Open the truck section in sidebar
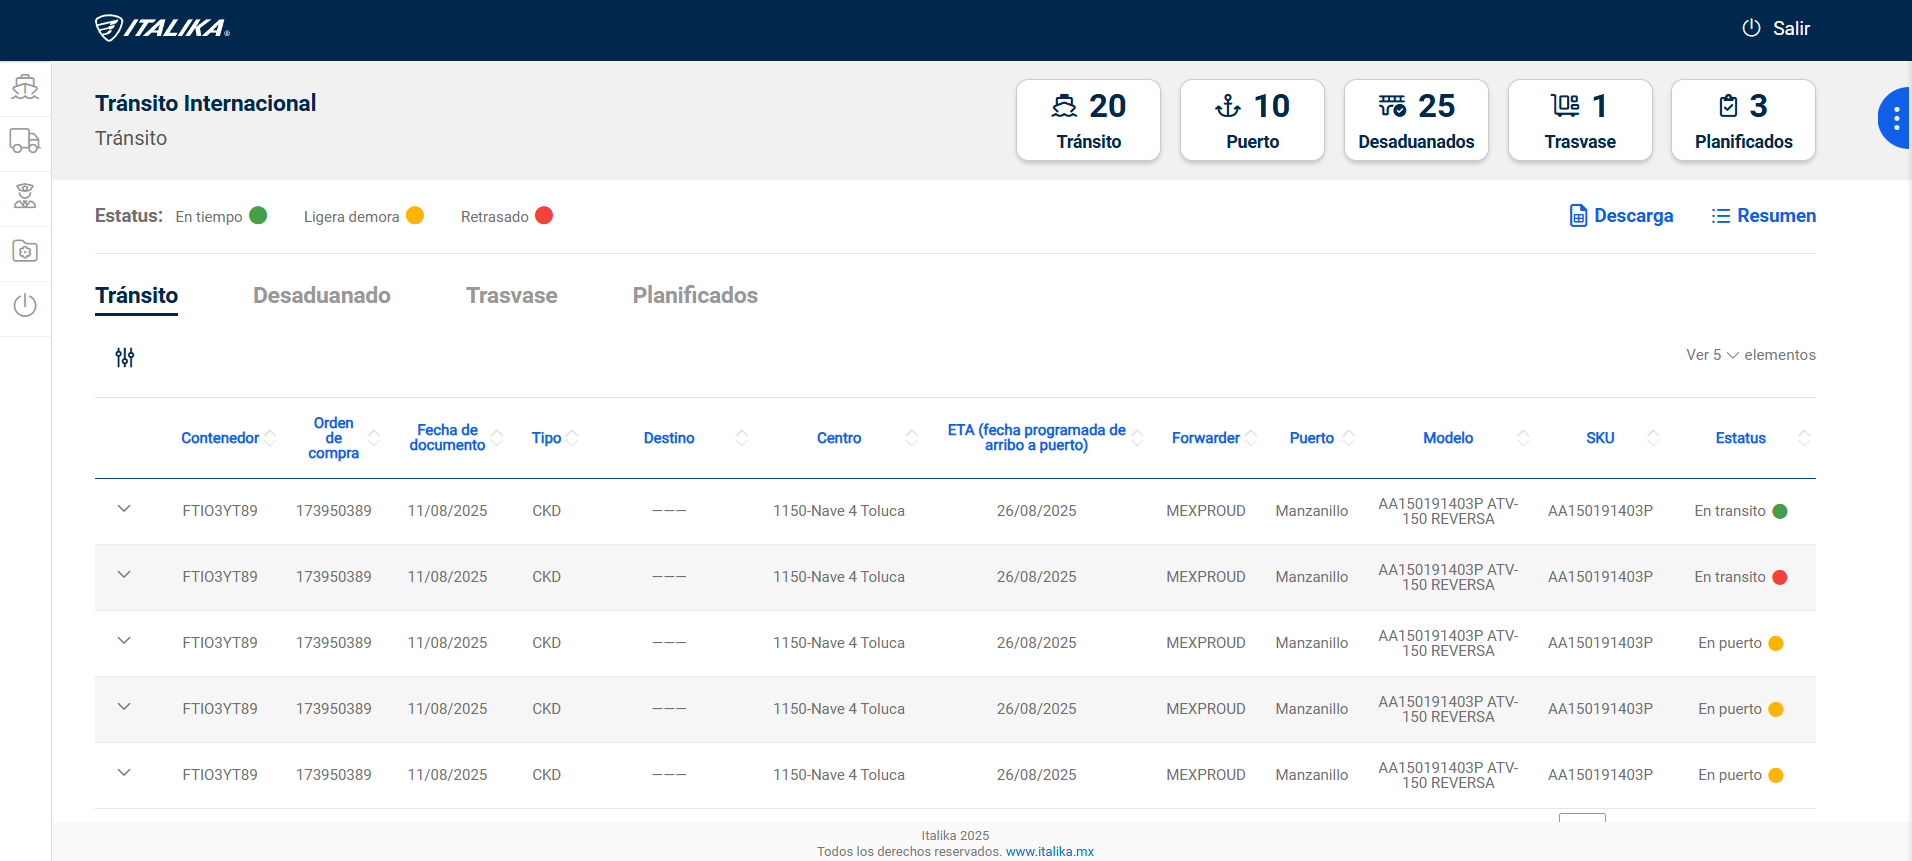This screenshot has height=861, width=1912. [25, 141]
